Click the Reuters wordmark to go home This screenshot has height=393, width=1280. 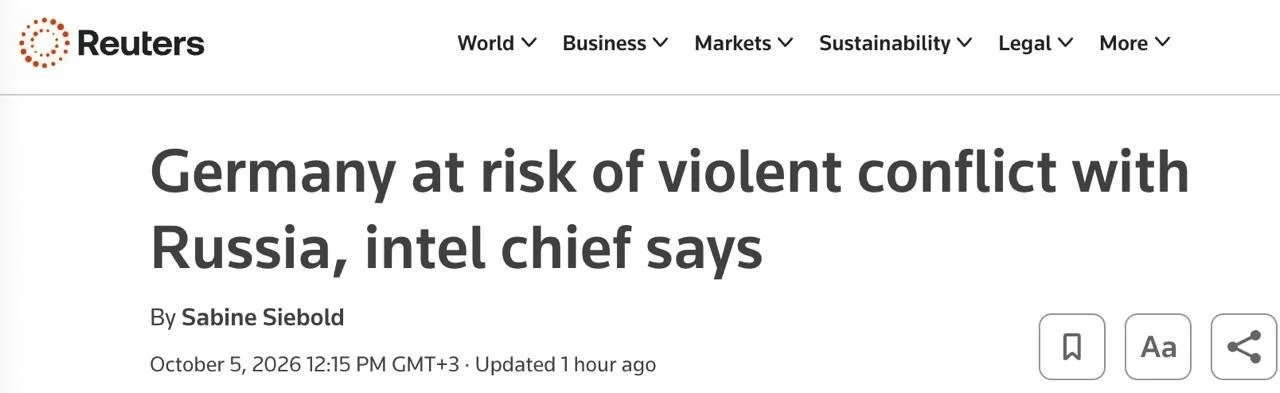[140, 43]
